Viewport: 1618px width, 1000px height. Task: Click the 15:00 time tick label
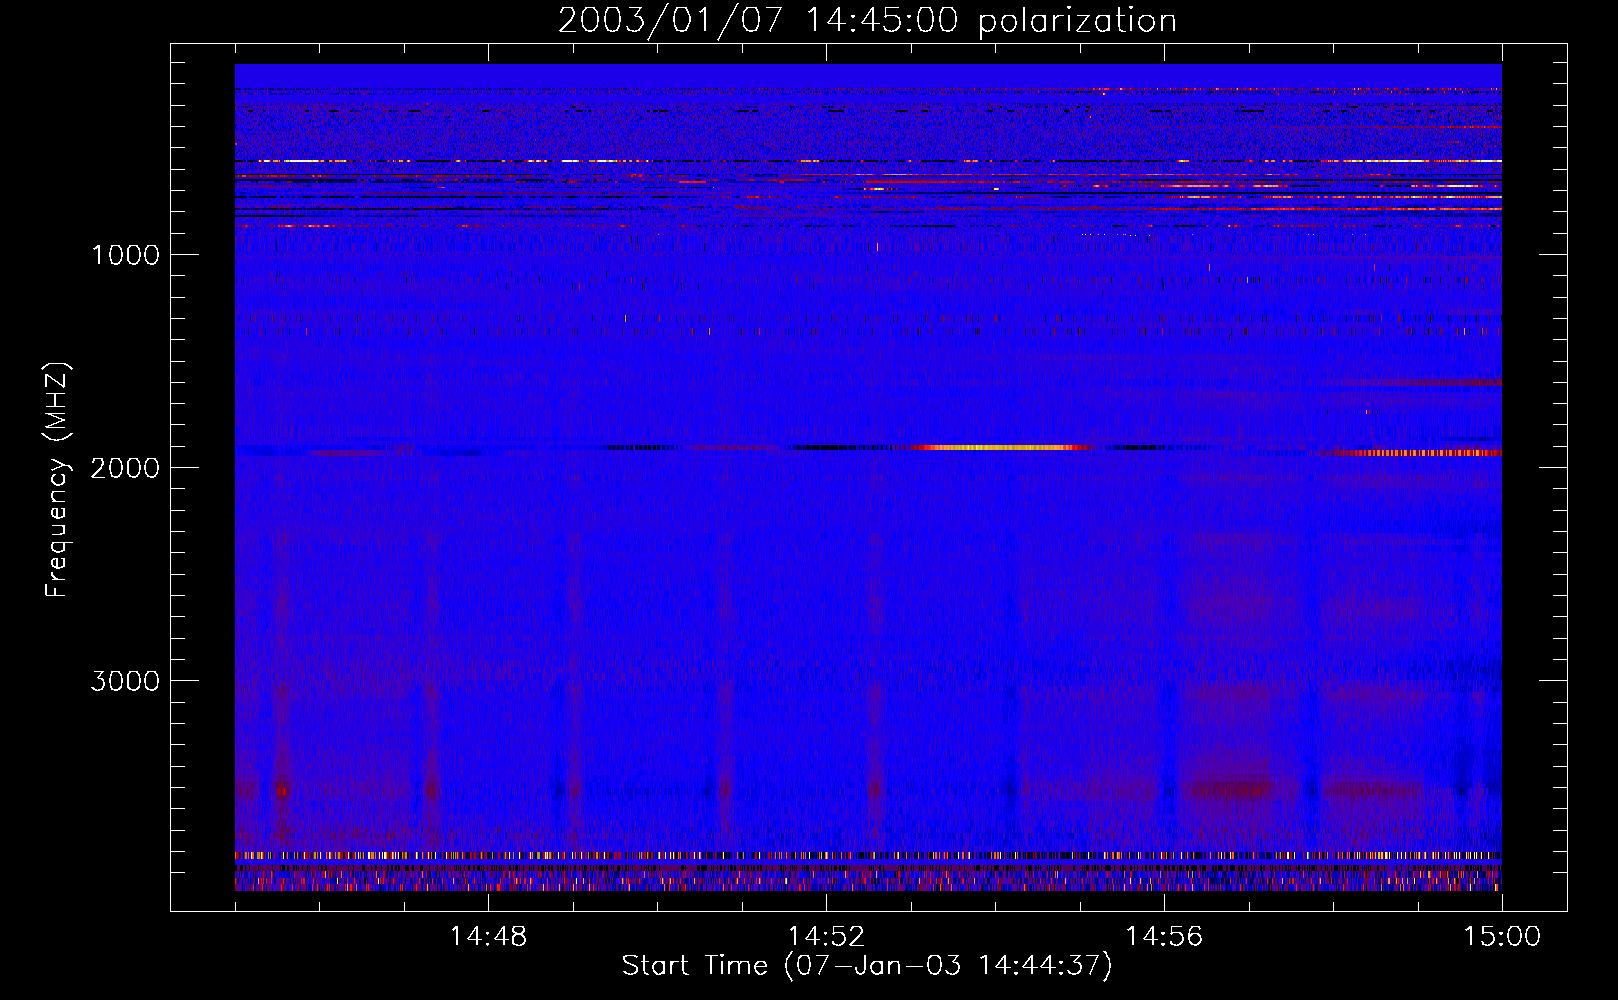[x=1502, y=937]
